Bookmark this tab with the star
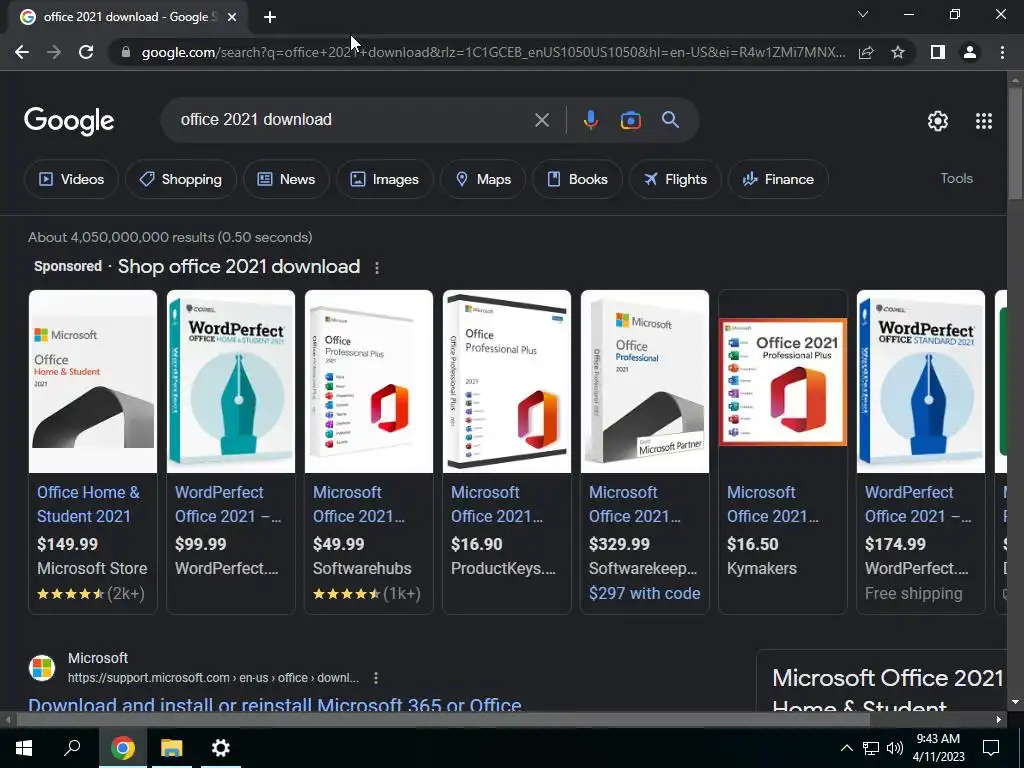The image size is (1024, 768). click(x=898, y=52)
